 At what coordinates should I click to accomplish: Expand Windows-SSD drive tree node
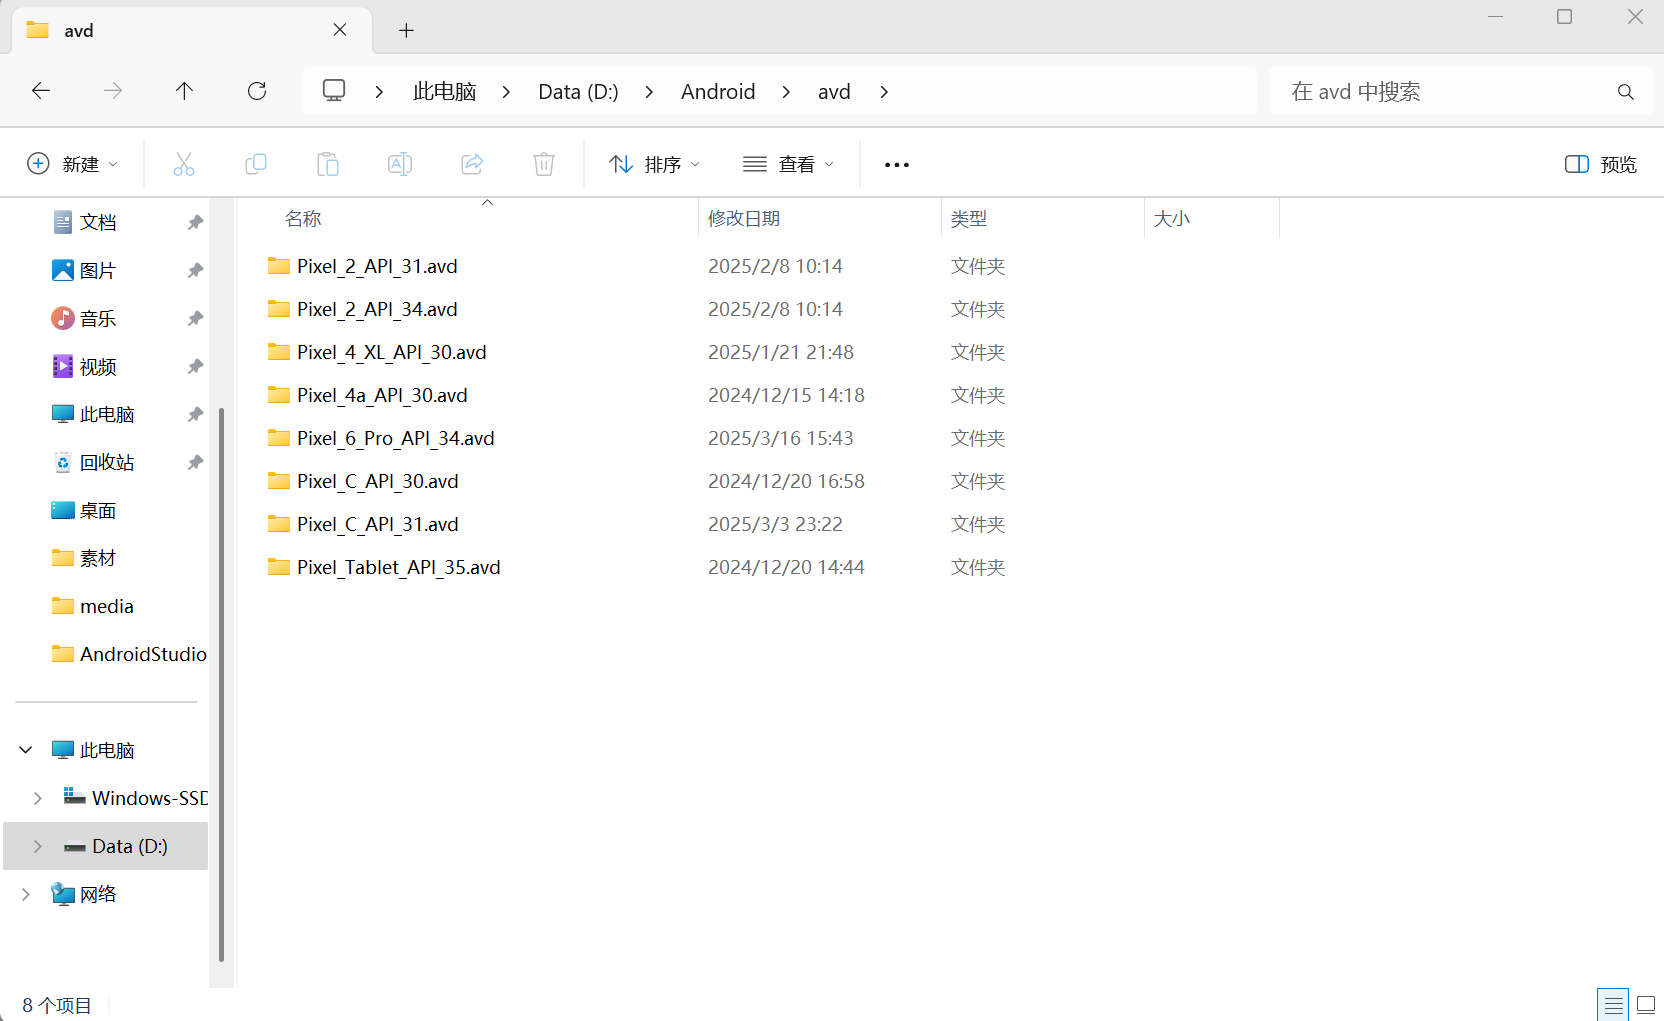click(x=38, y=798)
